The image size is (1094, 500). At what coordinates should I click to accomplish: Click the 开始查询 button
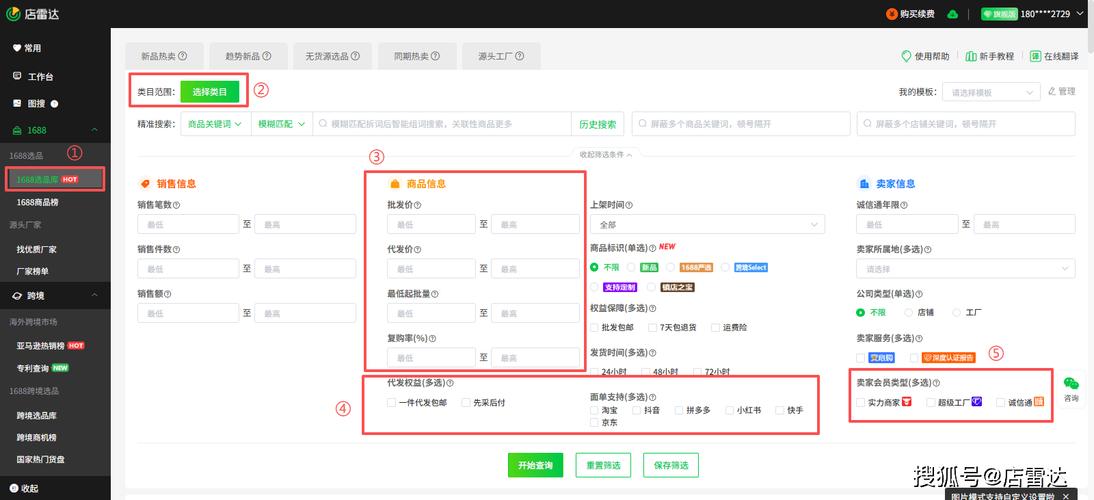(x=535, y=465)
